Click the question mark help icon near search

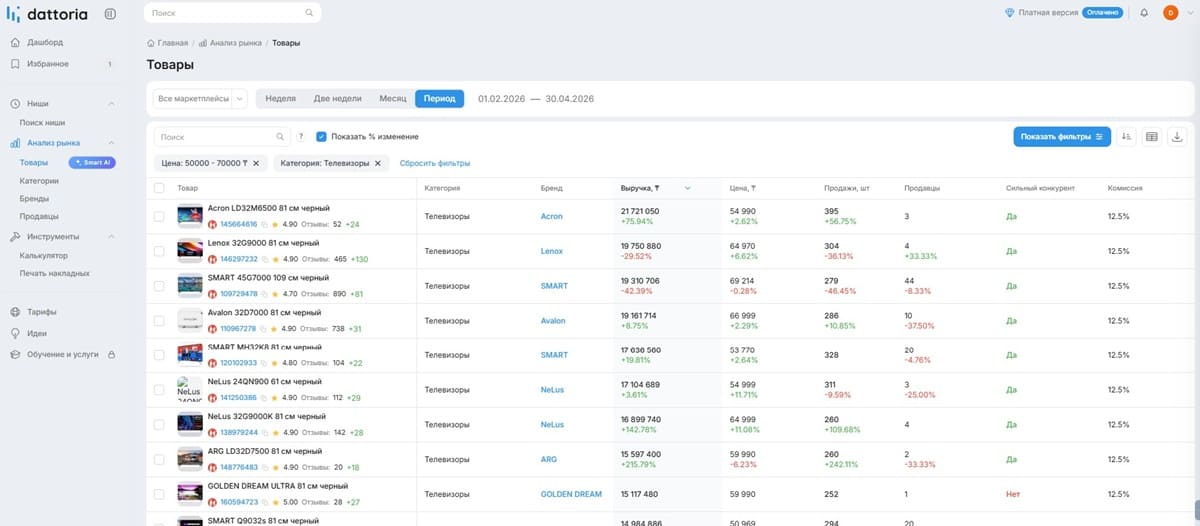pyautogui.click(x=301, y=137)
